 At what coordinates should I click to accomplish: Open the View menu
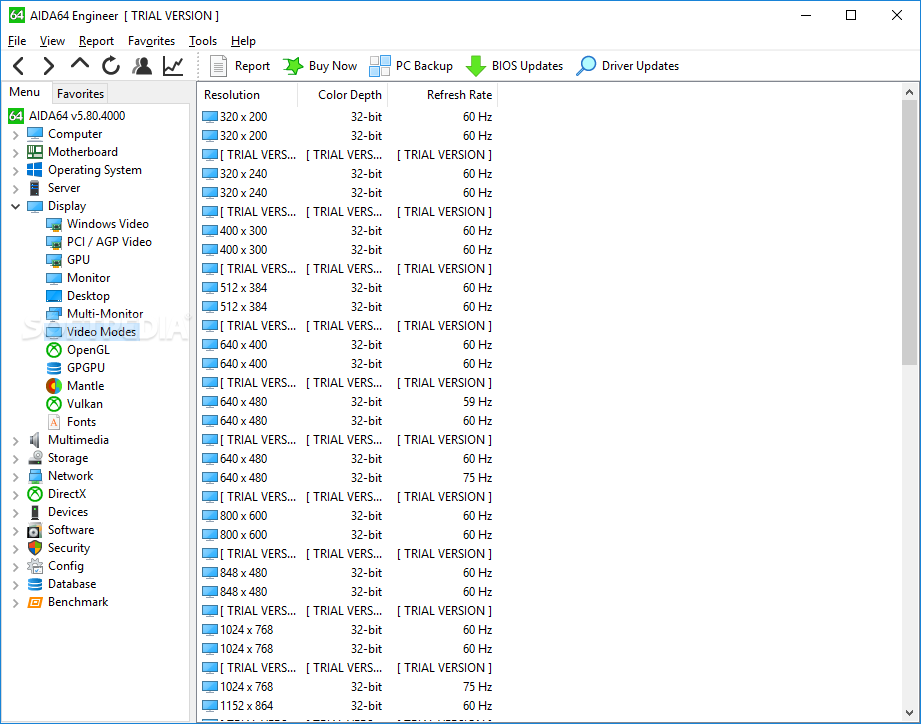(52, 41)
